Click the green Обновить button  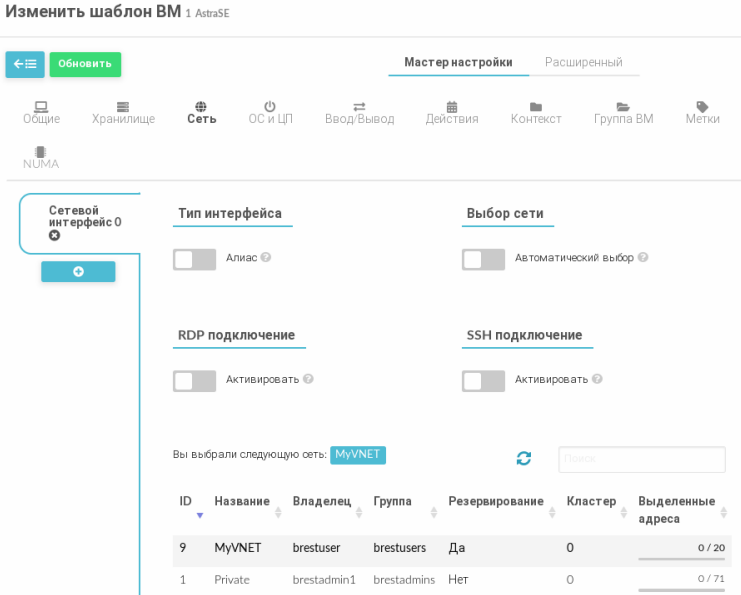point(85,64)
